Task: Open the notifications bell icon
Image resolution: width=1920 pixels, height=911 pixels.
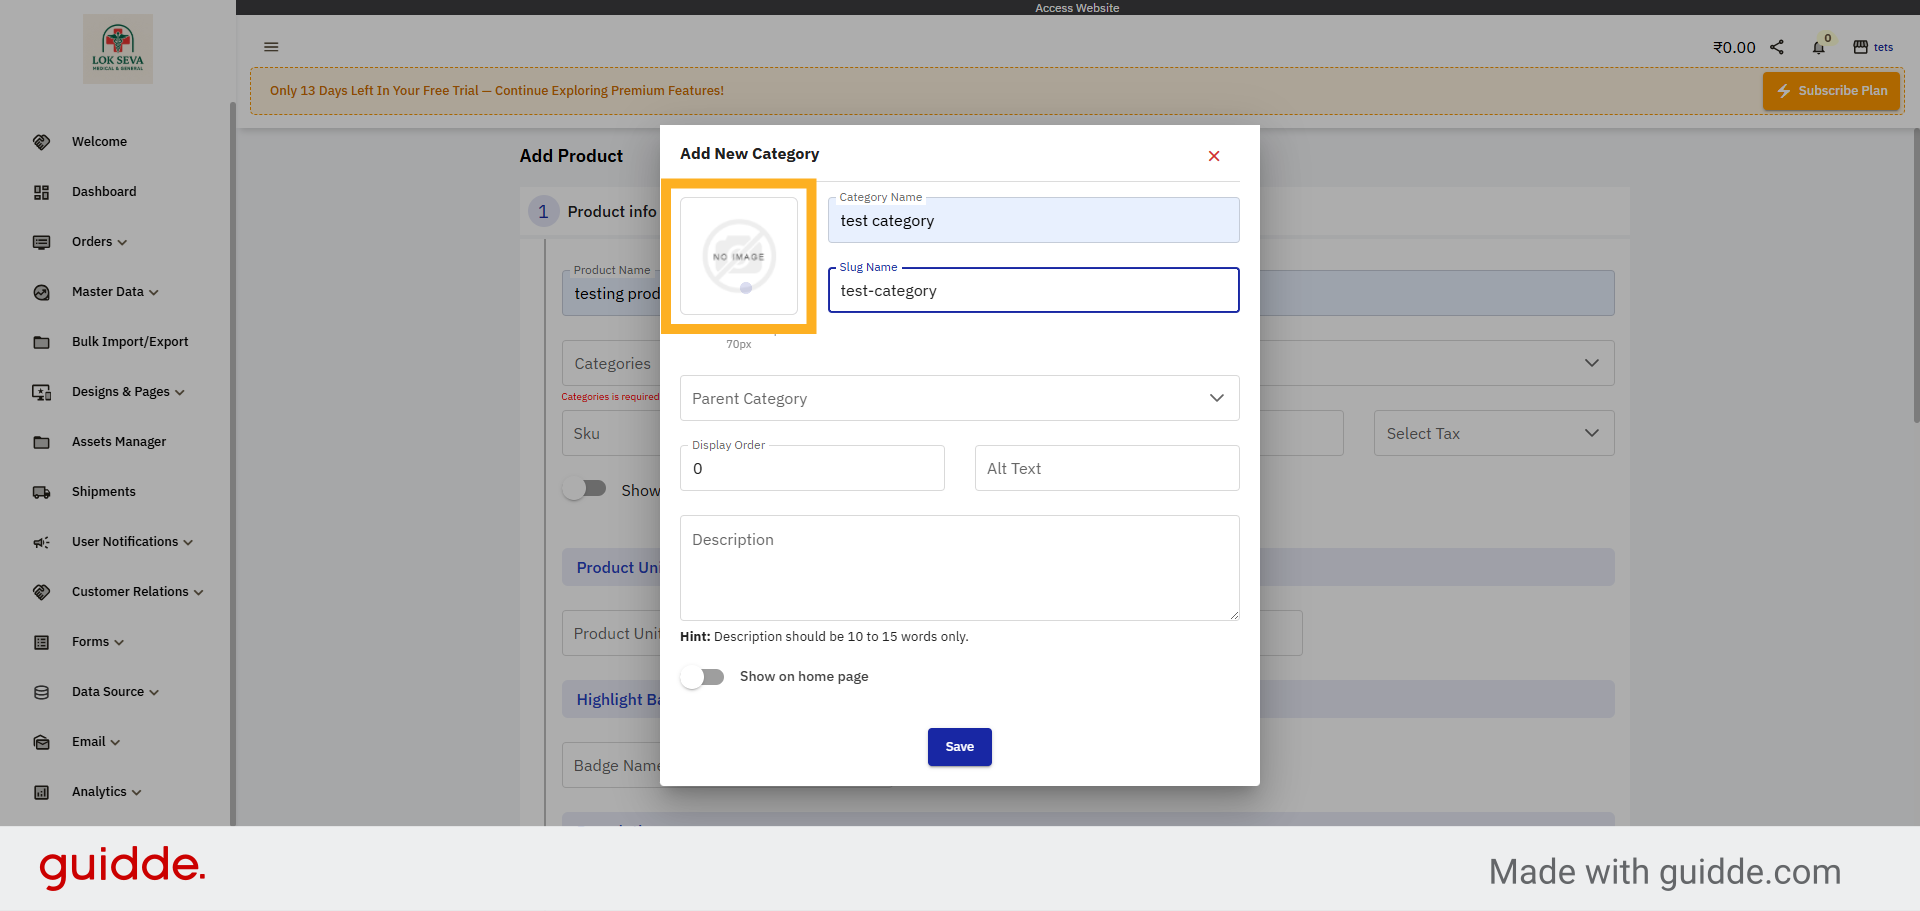Action: point(1818,47)
